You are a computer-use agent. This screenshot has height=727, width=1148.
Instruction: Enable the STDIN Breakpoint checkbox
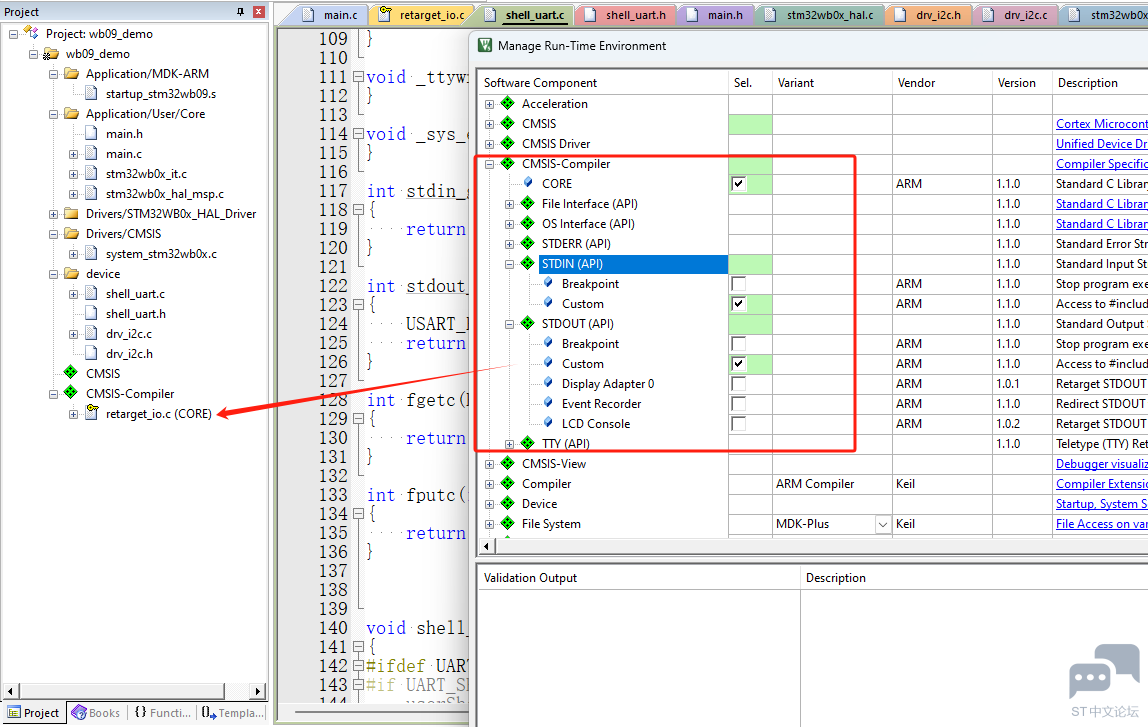click(x=739, y=283)
